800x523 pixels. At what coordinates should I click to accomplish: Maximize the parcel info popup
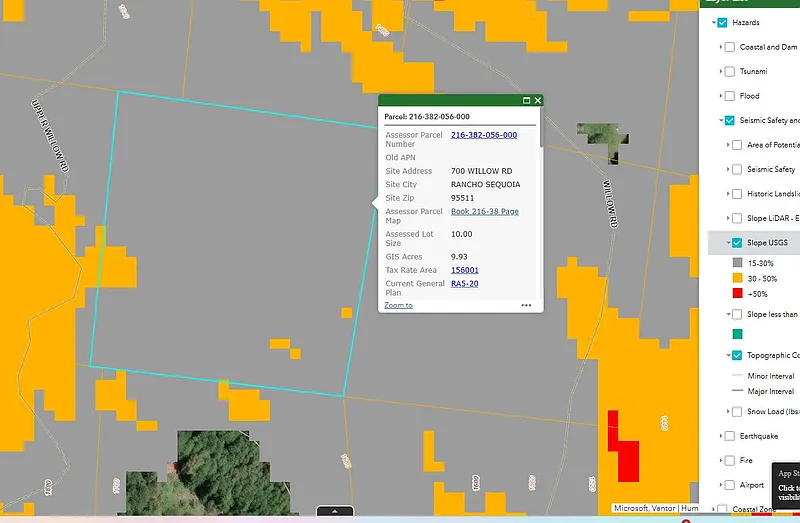(526, 100)
